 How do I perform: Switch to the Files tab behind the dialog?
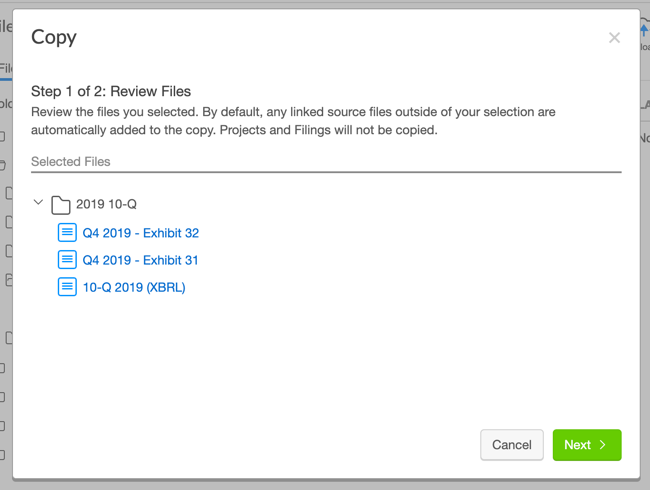pyautogui.click(x=5, y=68)
